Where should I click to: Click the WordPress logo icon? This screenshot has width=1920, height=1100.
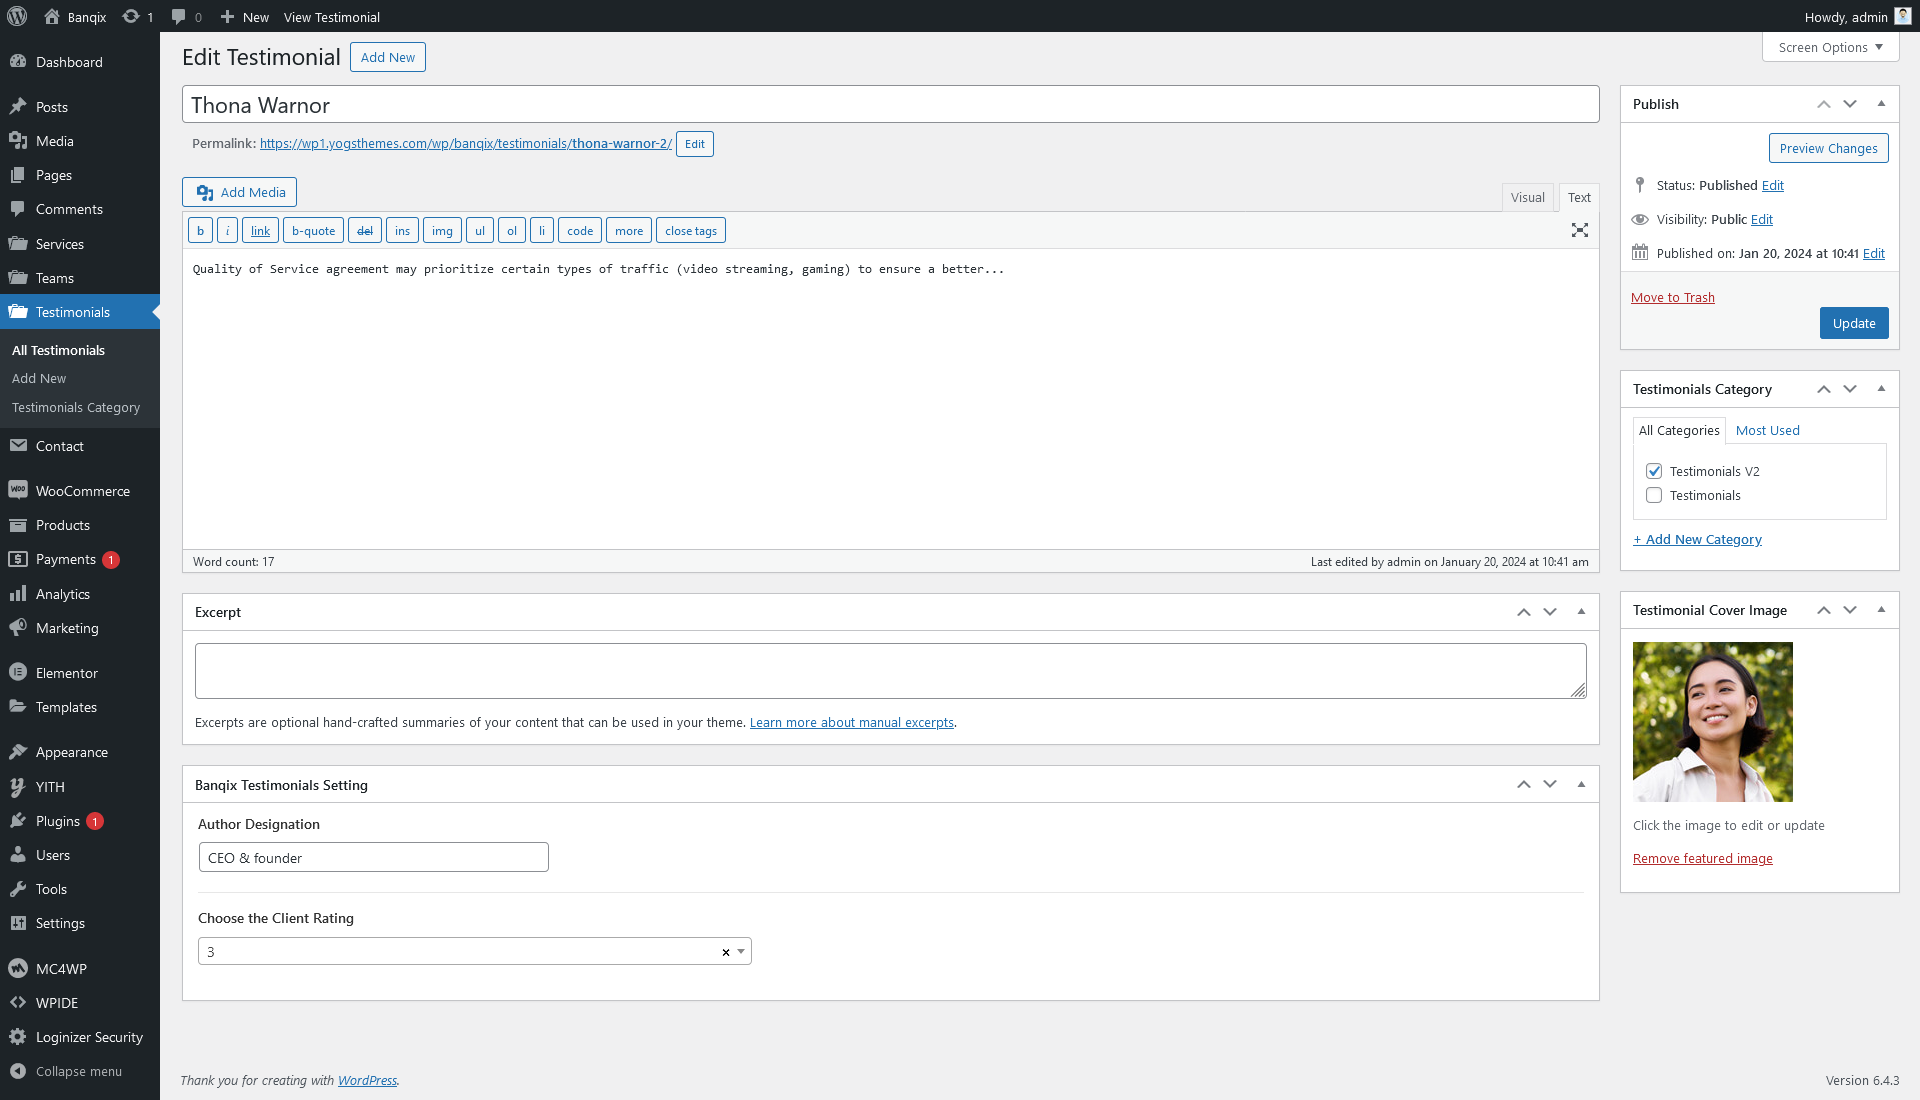point(17,16)
